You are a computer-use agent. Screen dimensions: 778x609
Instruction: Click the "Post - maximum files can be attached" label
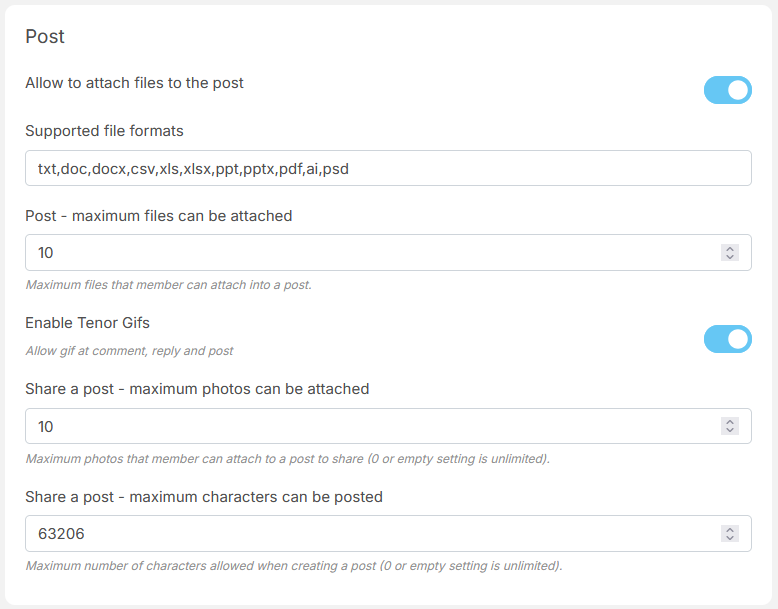point(158,216)
